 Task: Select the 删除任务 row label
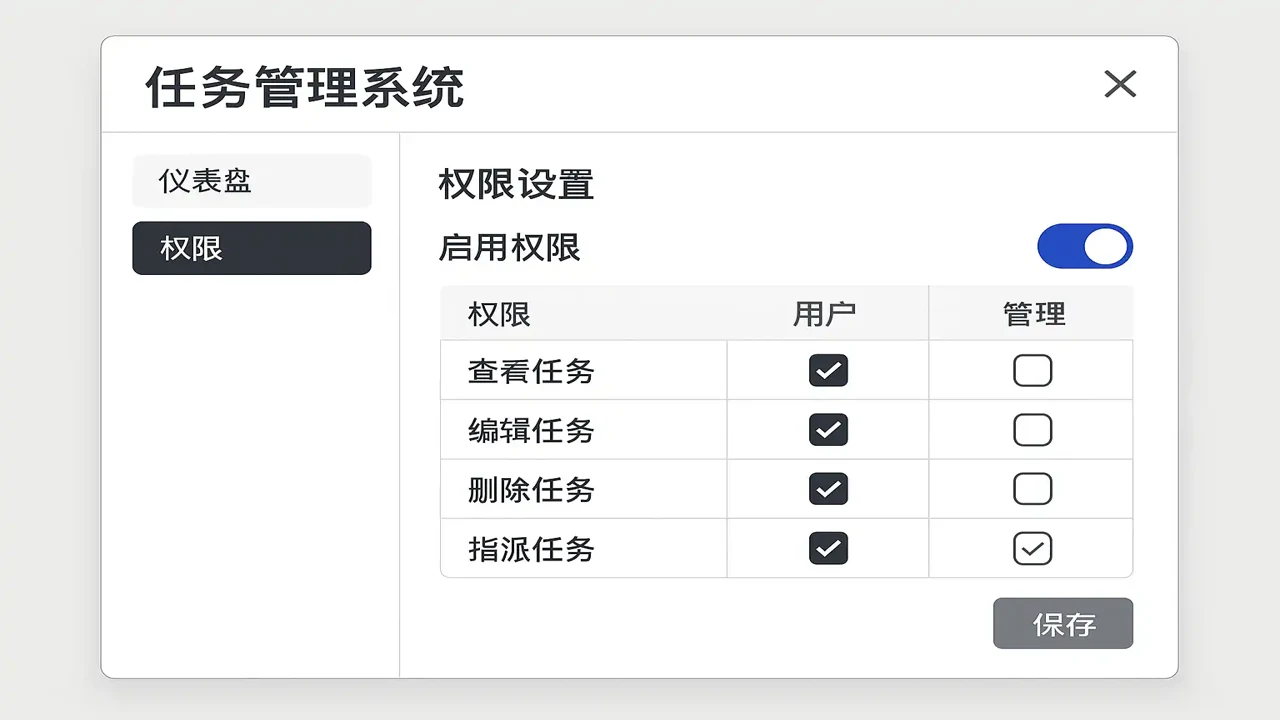pyautogui.click(x=531, y=489)
